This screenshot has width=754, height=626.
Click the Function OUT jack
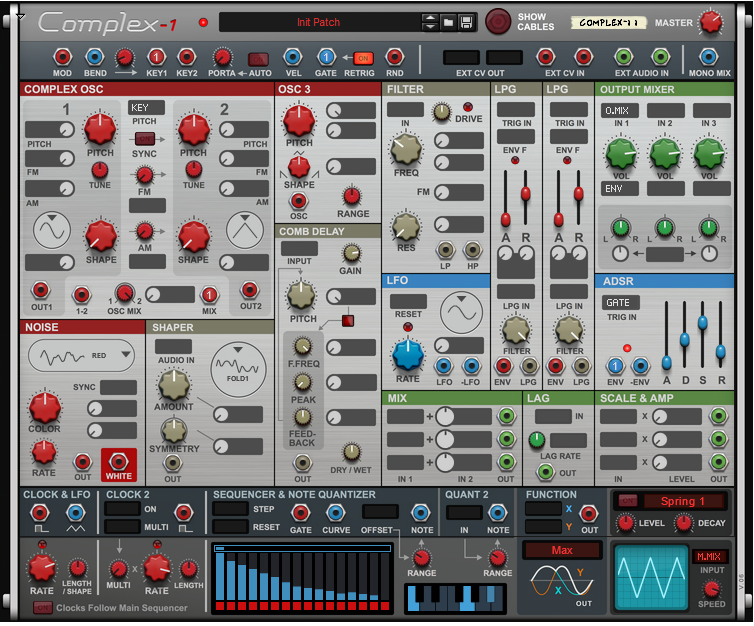tap(589, 513)
